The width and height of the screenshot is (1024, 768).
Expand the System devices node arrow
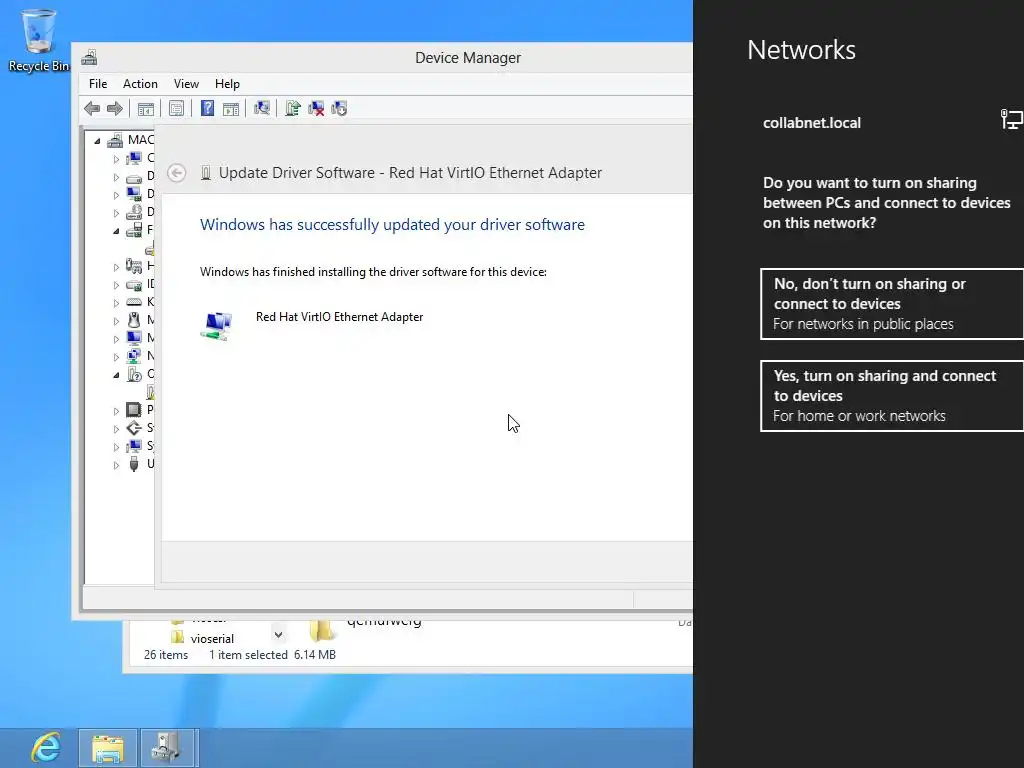pos(116,447)
